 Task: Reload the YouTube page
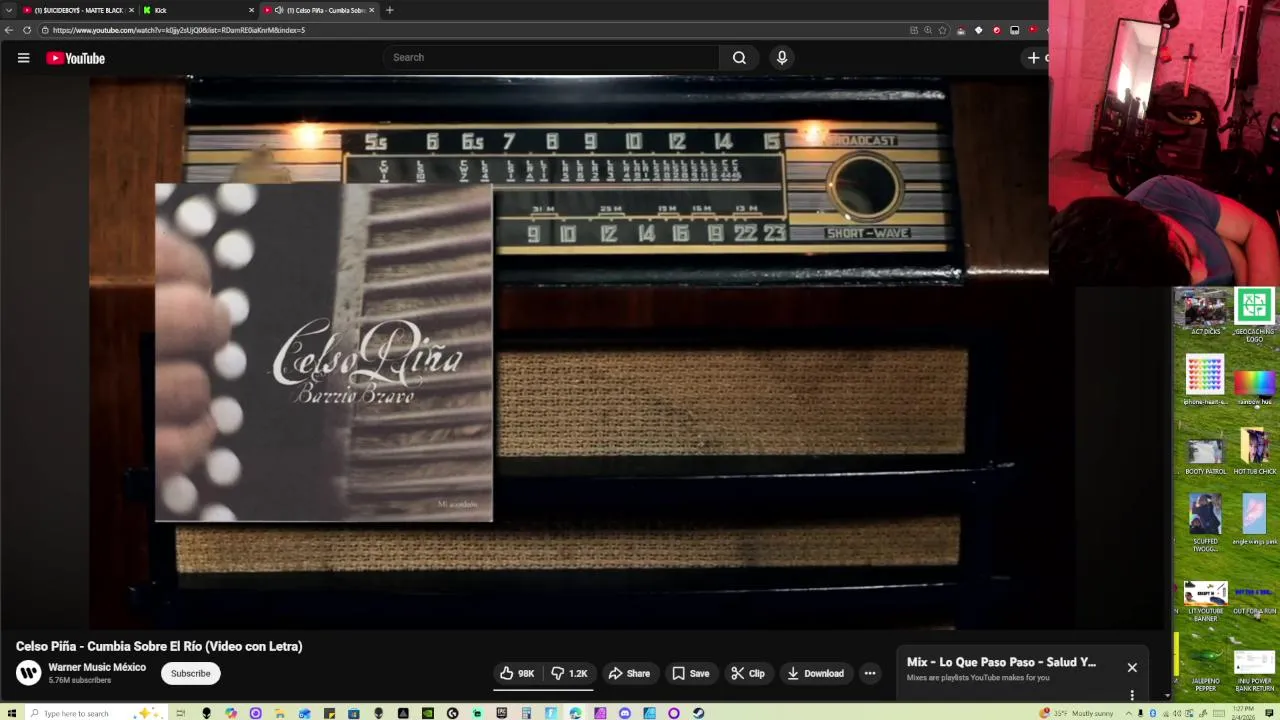pos(26,30)
